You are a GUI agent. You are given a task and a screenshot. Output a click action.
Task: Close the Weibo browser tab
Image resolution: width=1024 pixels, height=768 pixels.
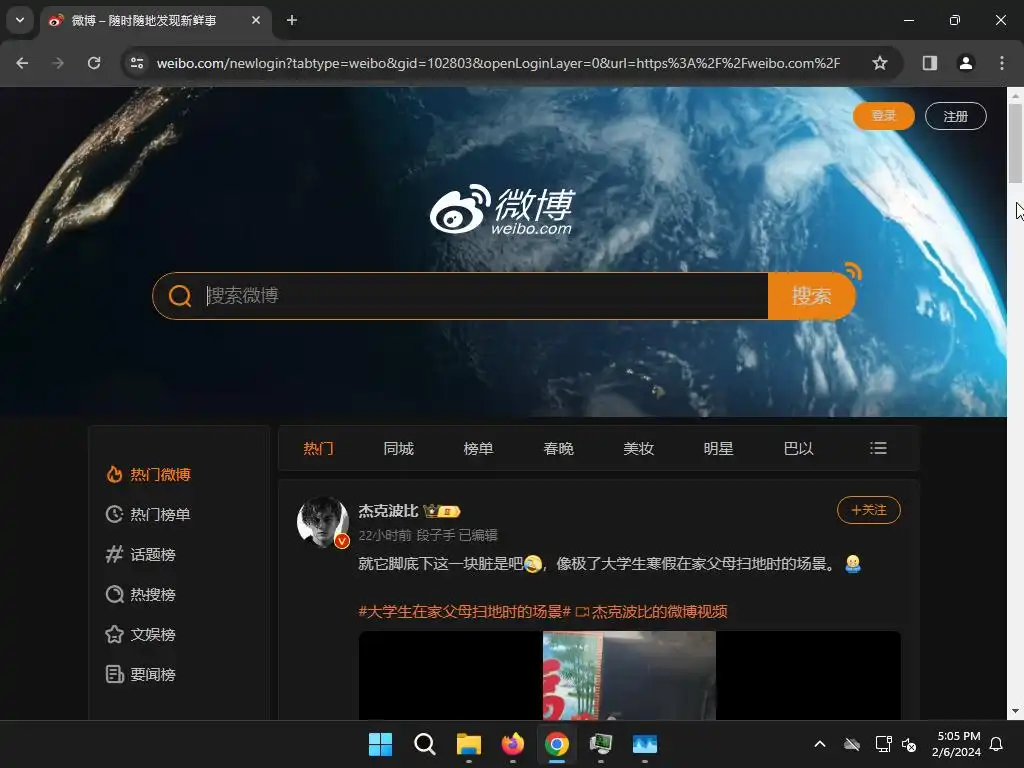click(x=256, y=20)
